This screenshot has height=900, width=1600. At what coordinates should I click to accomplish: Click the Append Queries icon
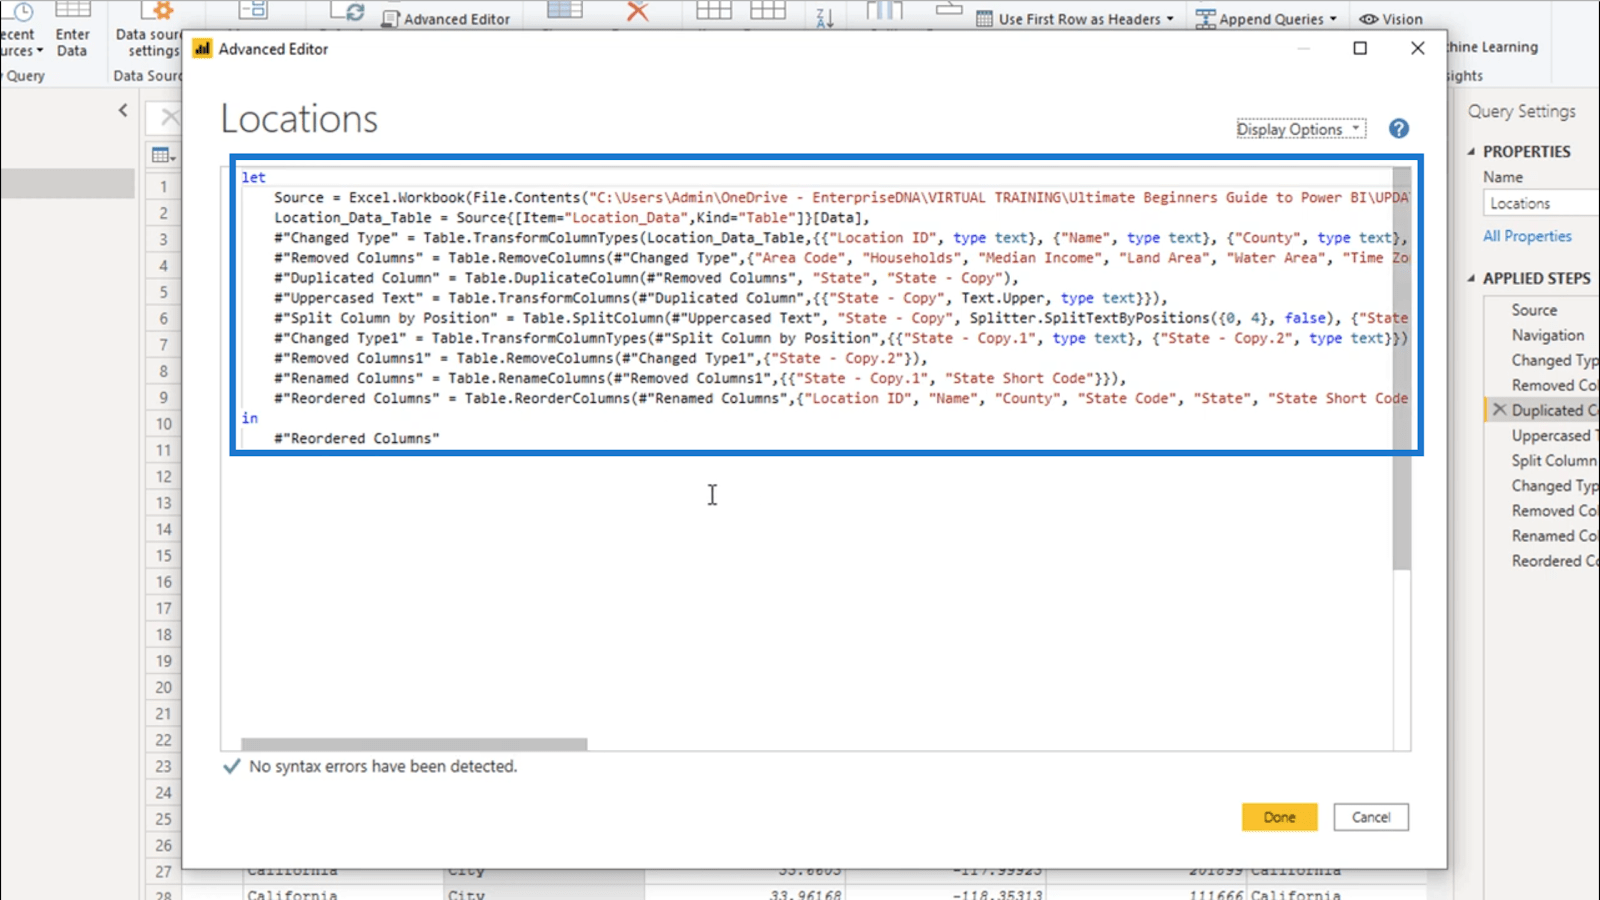click(x=1205, y=19)
